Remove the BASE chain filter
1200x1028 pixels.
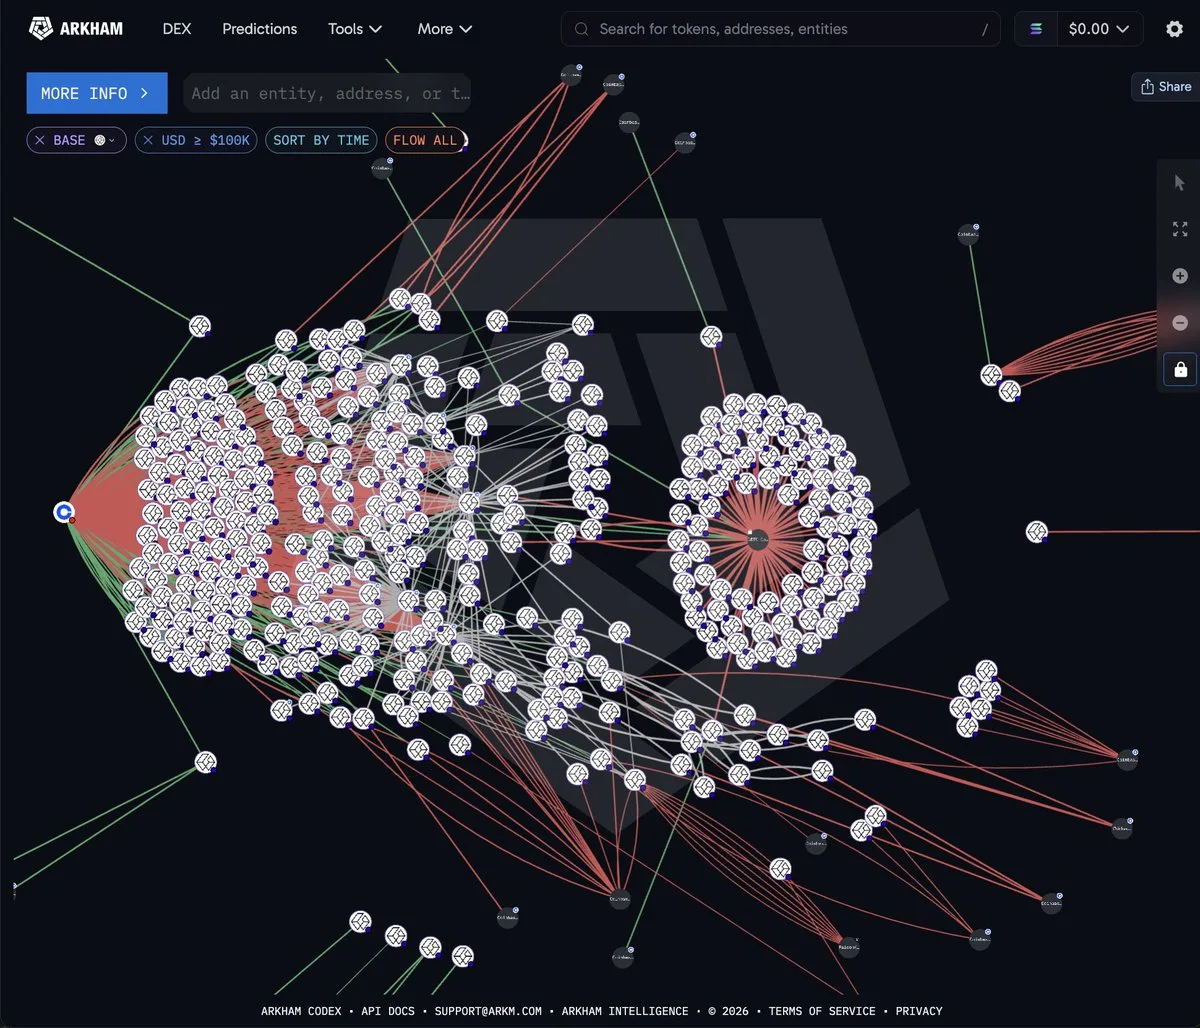40,140
